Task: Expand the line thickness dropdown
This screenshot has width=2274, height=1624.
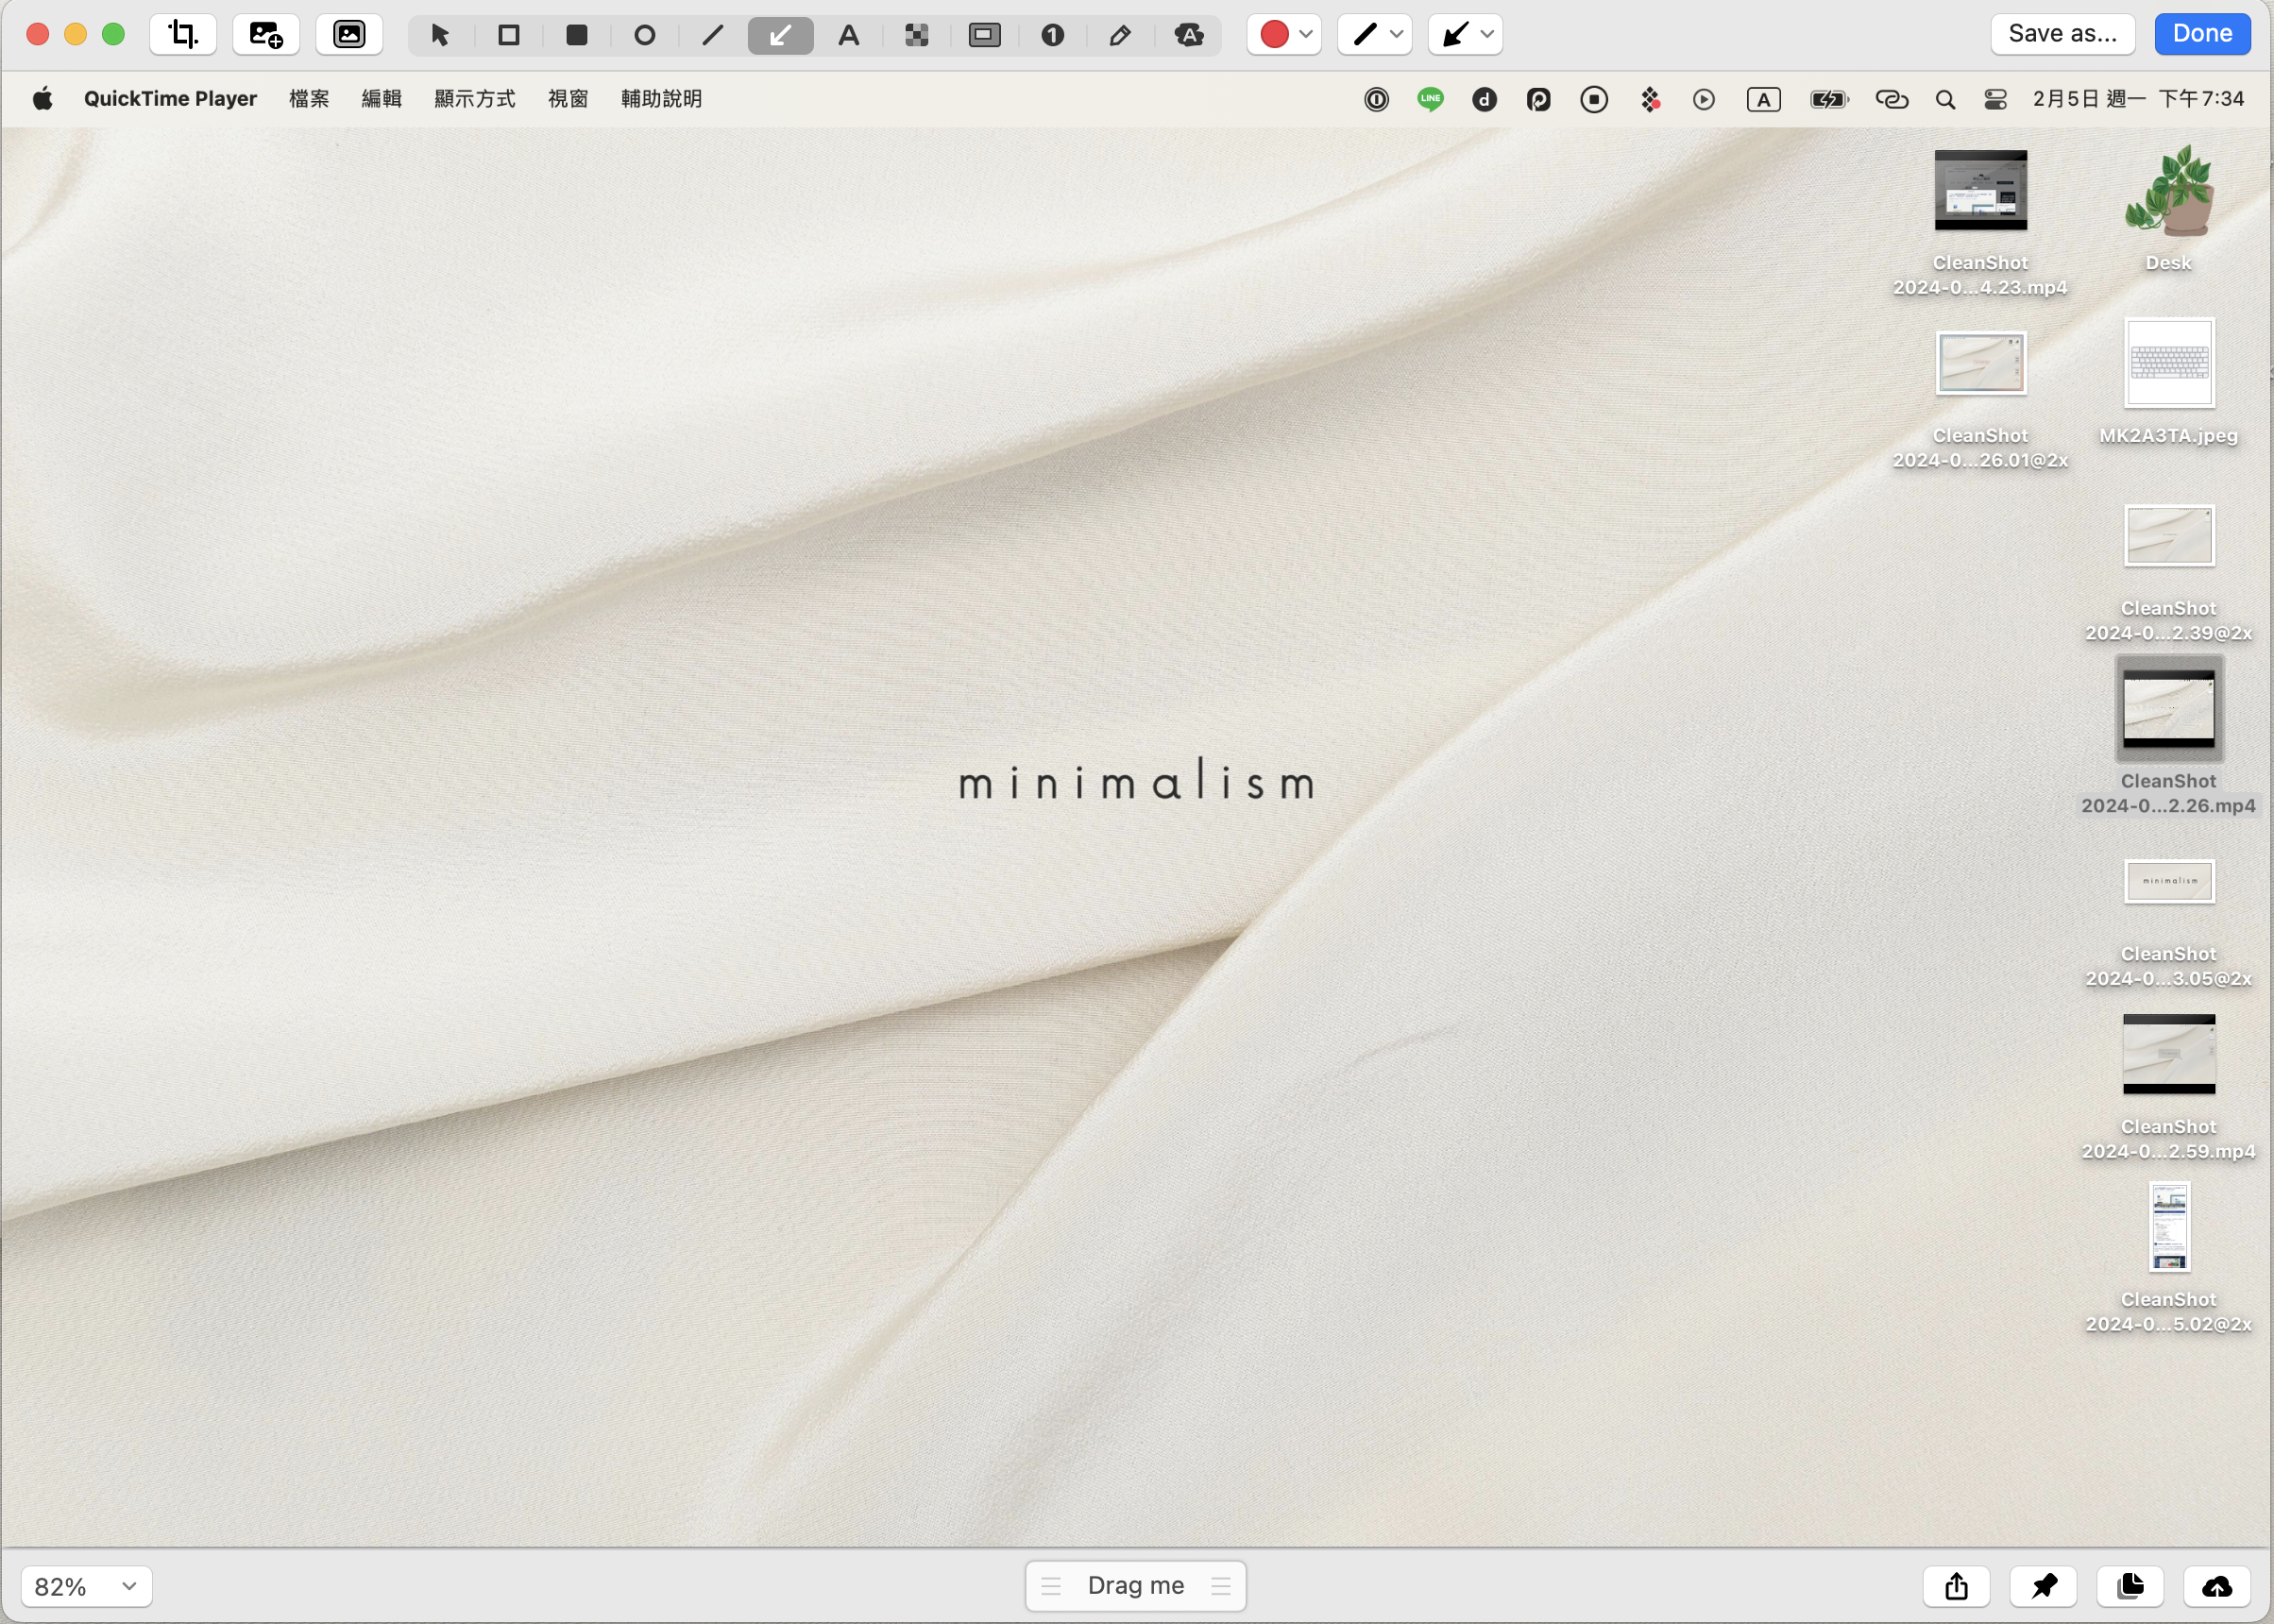Action: (x=1375, y=34)
